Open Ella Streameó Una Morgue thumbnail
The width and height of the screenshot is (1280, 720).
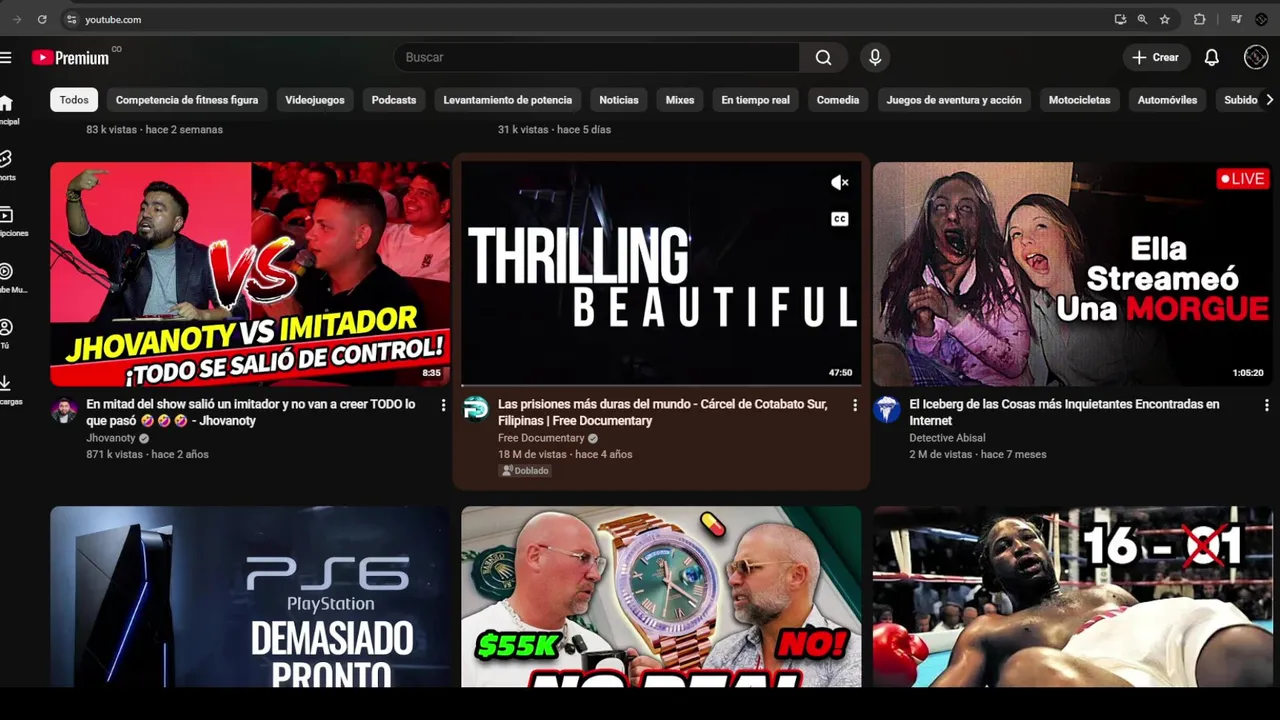tap(1072, 274)
